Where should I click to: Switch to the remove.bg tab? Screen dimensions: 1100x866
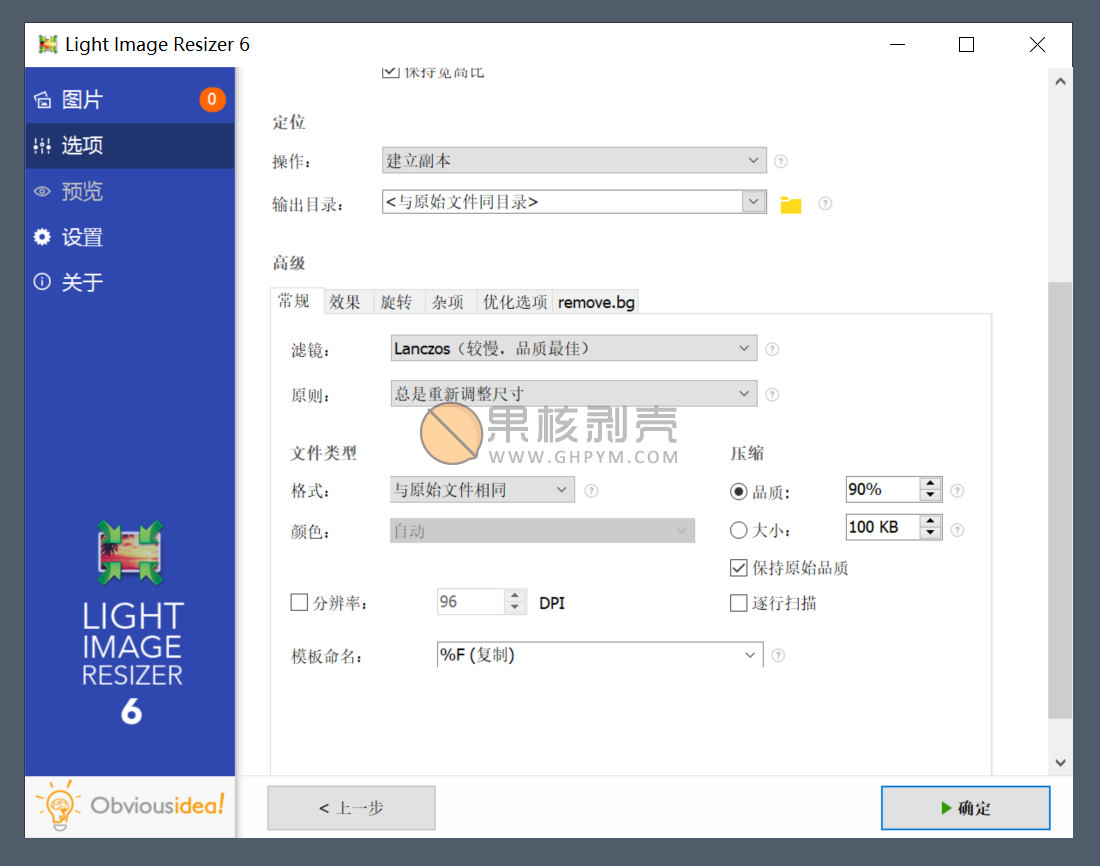pos(596,302)
